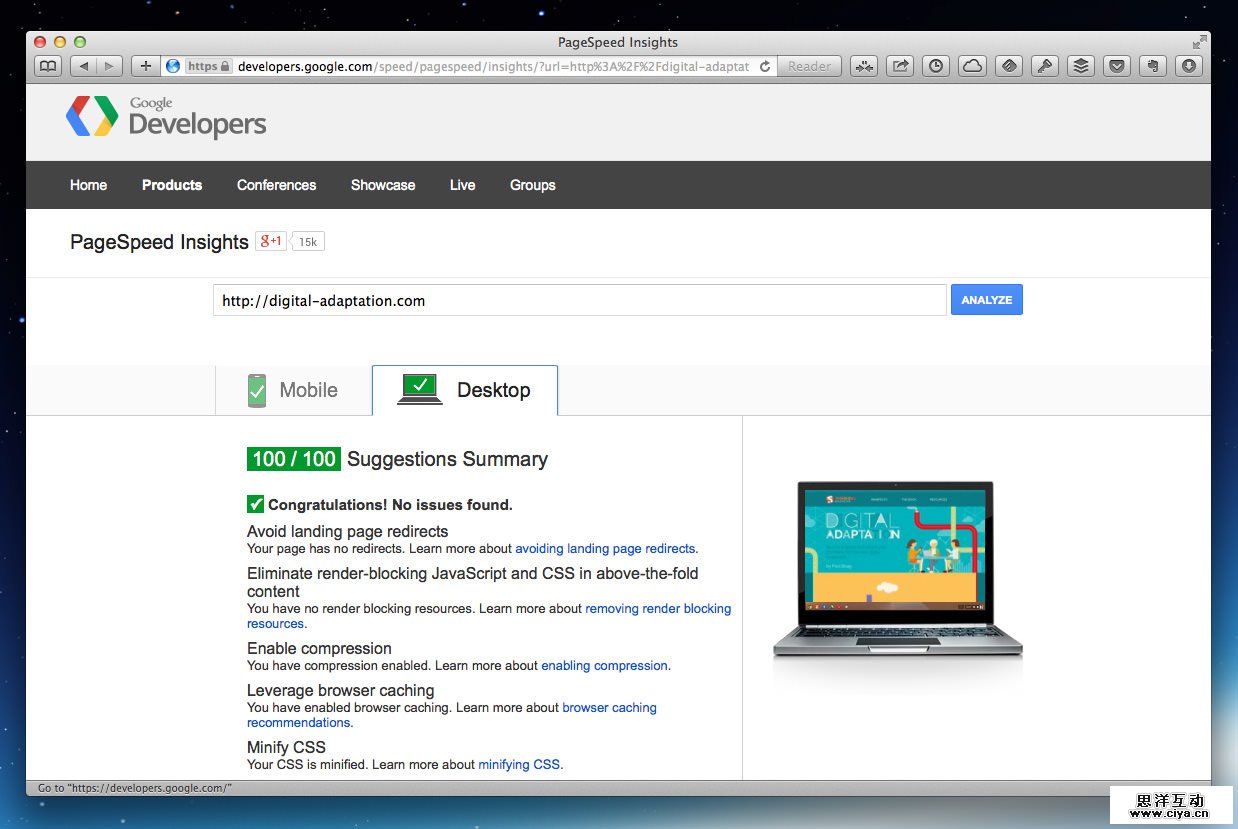Click the Enable compression heading
Viewport: 1238px width, 829px height.
click(x=319, y=649)
